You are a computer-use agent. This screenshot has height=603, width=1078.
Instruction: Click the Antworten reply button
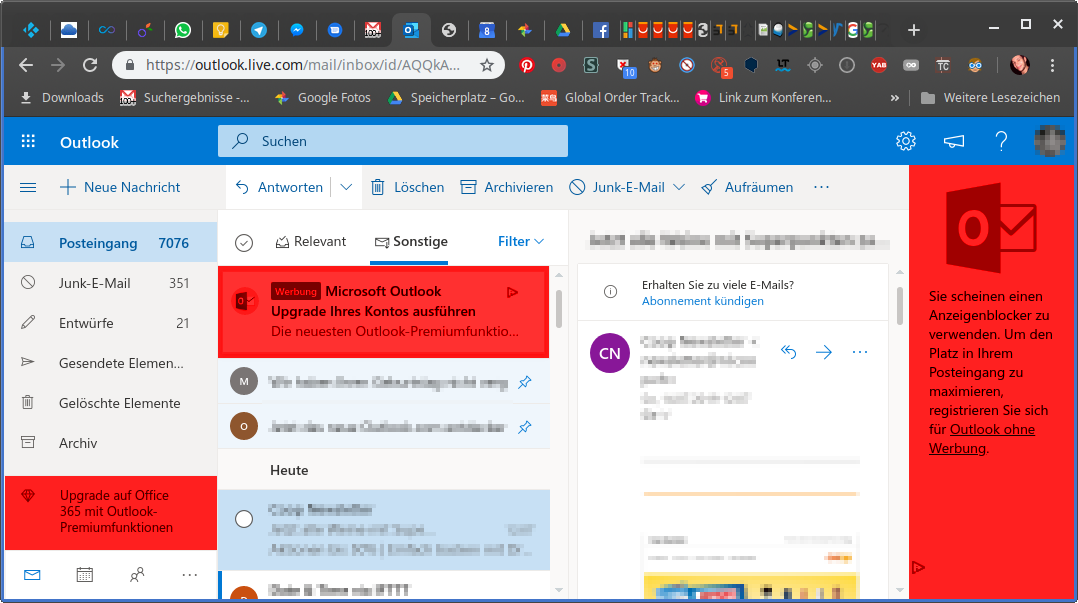pos(280,187)
